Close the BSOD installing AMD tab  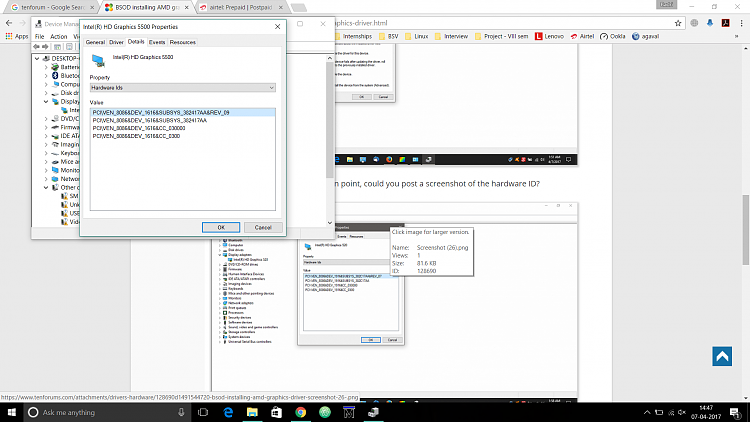pos(187,8)
